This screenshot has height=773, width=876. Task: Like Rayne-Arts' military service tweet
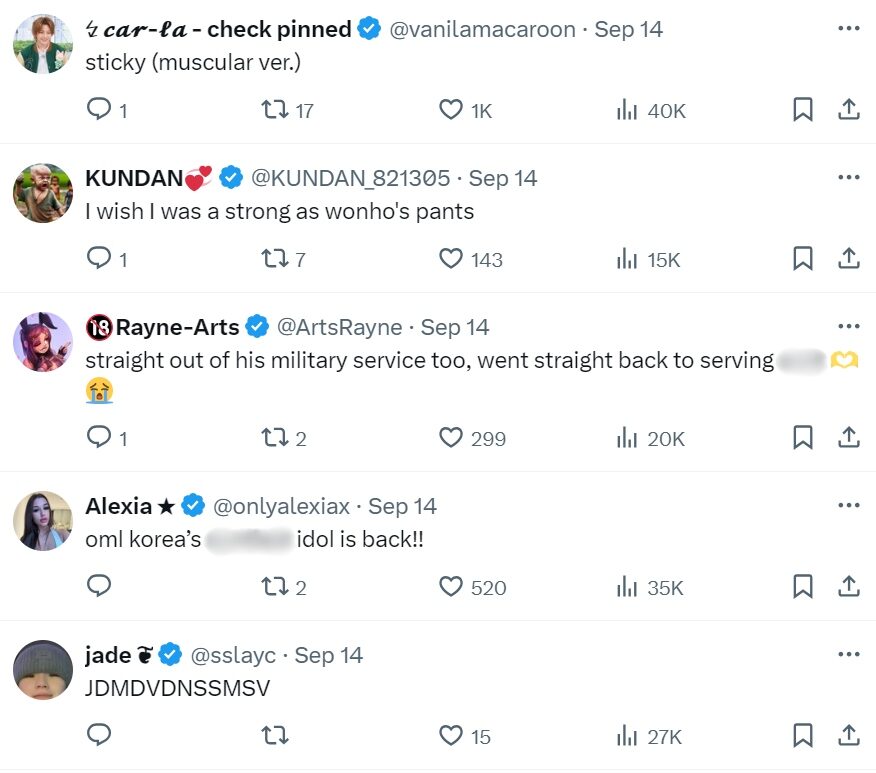(x=452, y=438)
